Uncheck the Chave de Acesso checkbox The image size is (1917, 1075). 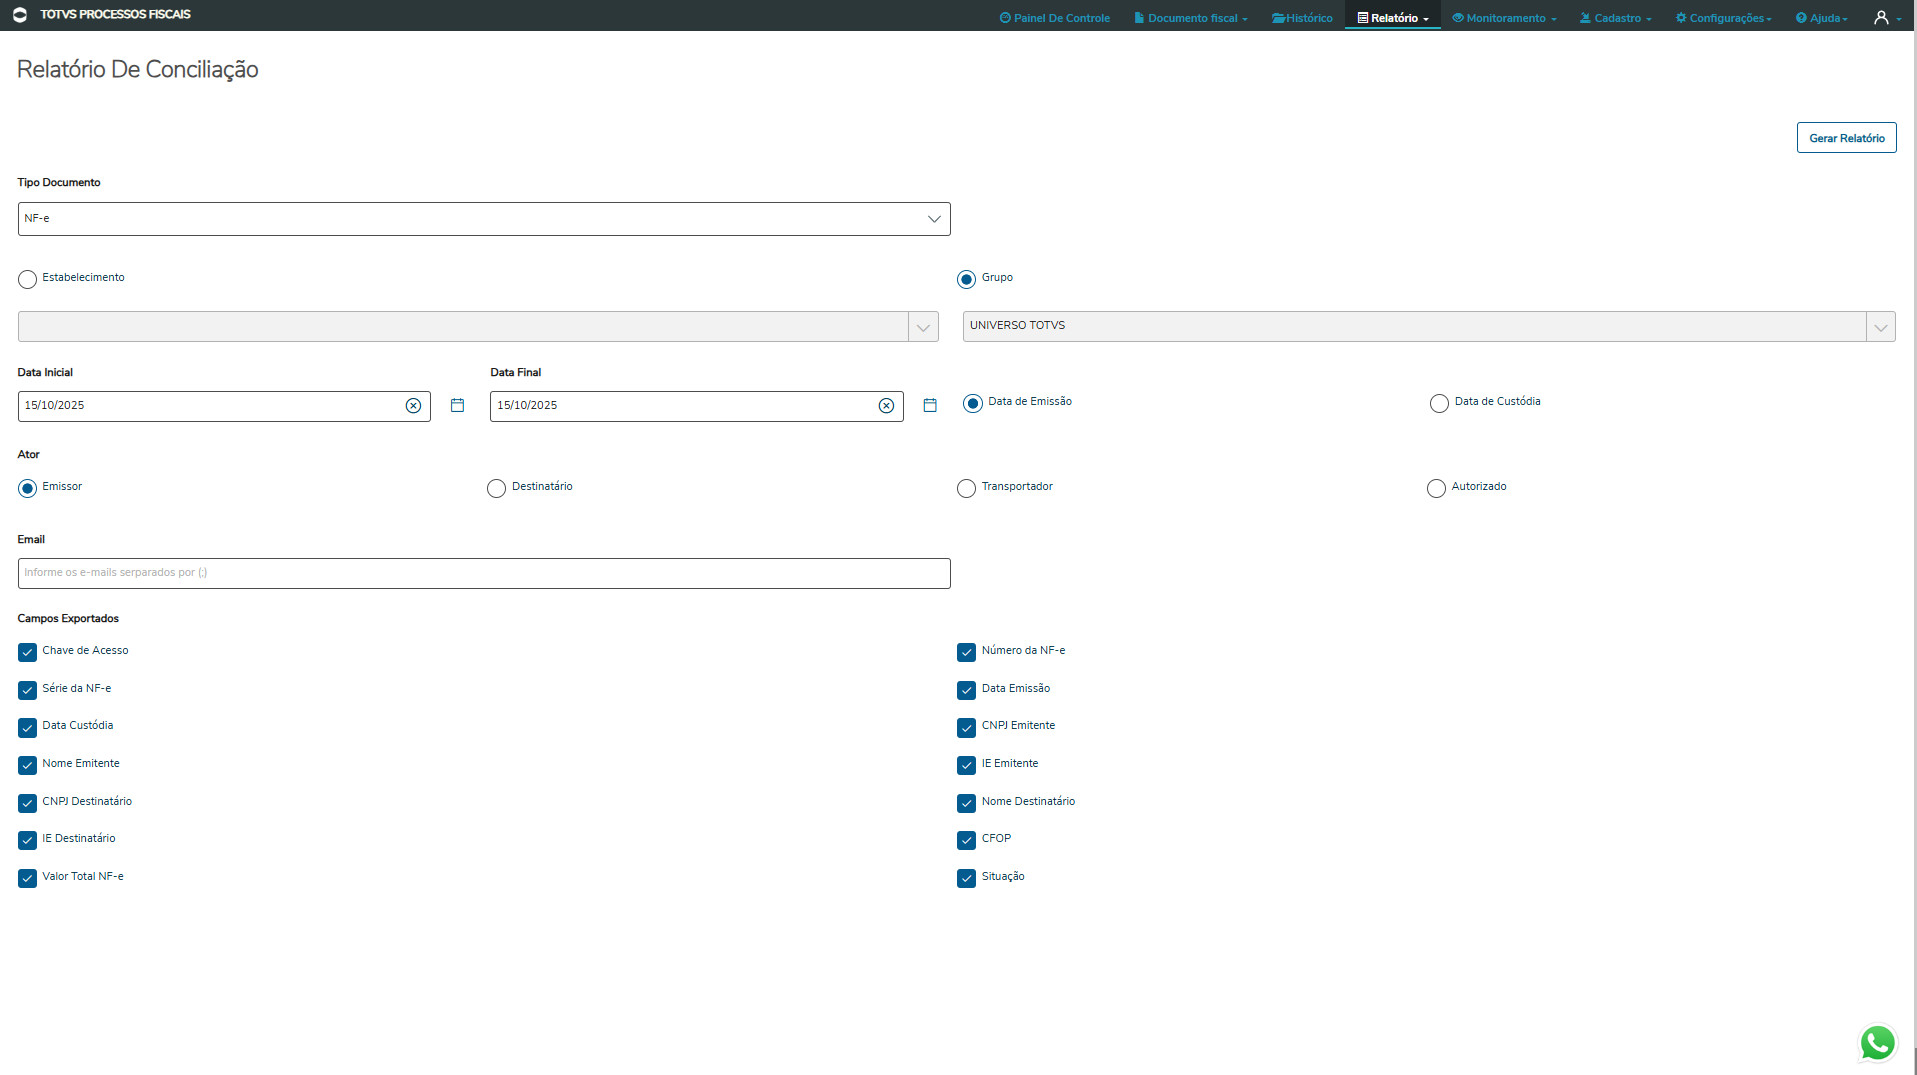pos(27,652)
